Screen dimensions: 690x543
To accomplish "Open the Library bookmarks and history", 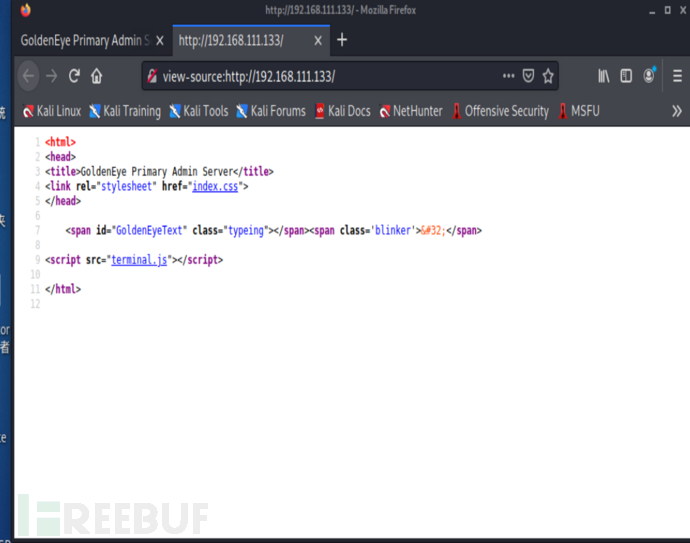I will 603,76.
